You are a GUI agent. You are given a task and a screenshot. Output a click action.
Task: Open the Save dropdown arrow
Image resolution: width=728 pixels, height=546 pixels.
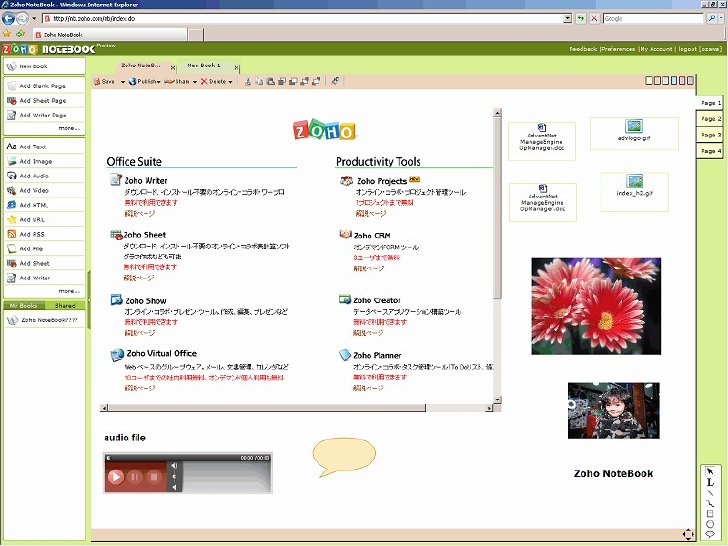click(x=123, y=82)
